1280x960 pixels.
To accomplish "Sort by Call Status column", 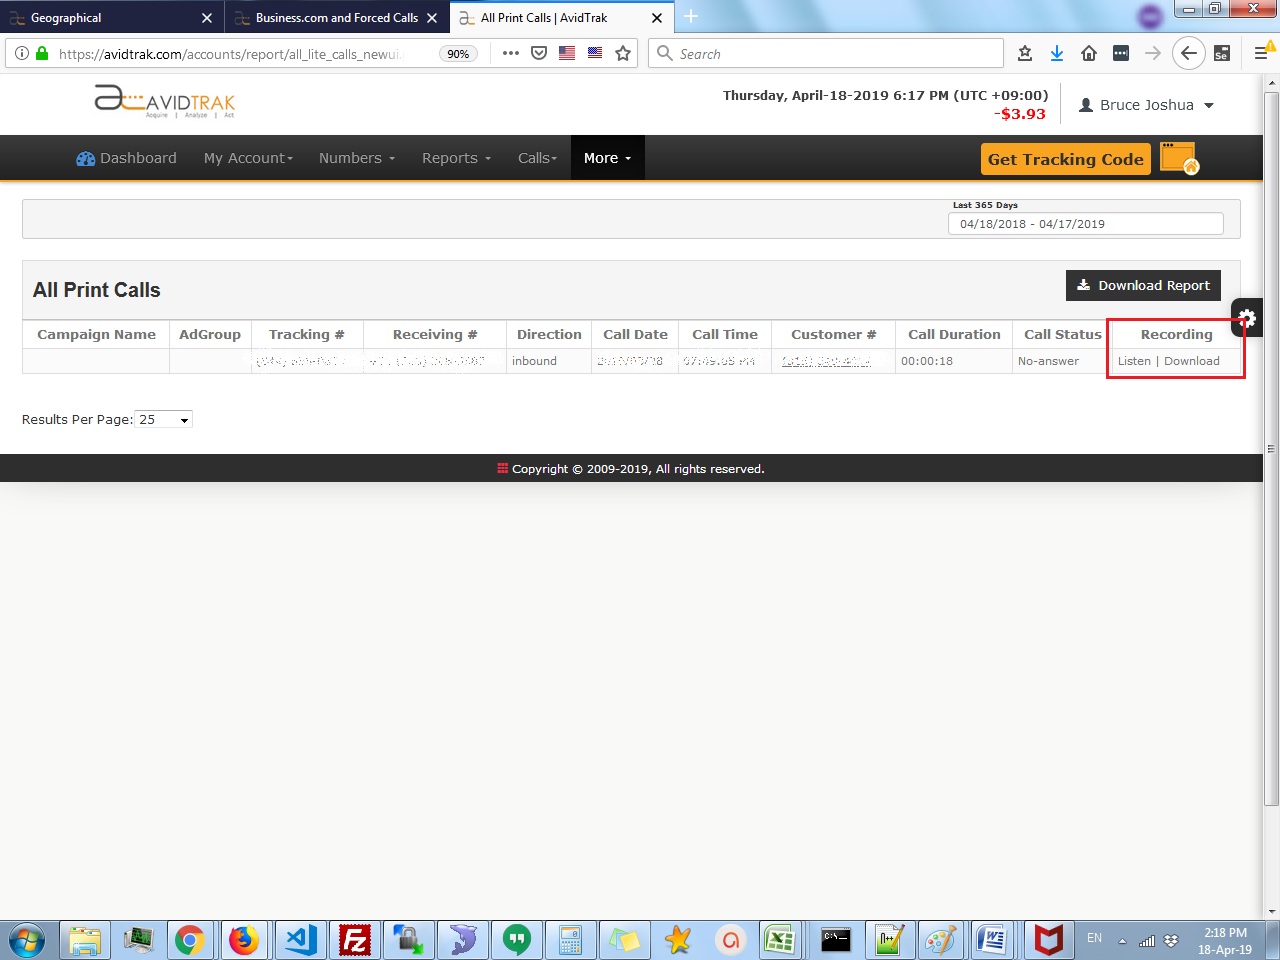I will pos(1062,334).
